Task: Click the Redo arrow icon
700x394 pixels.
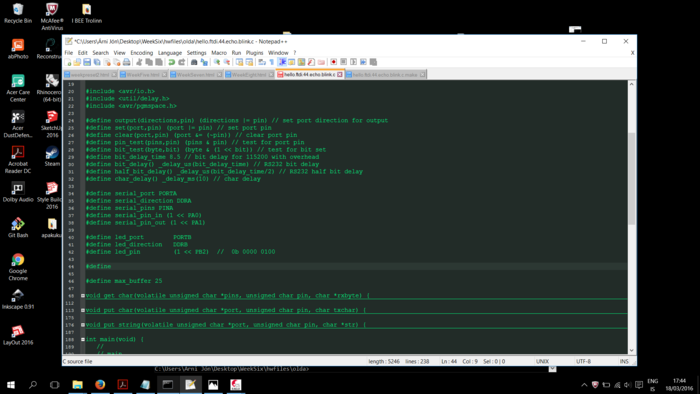Action: click(181, 62)
